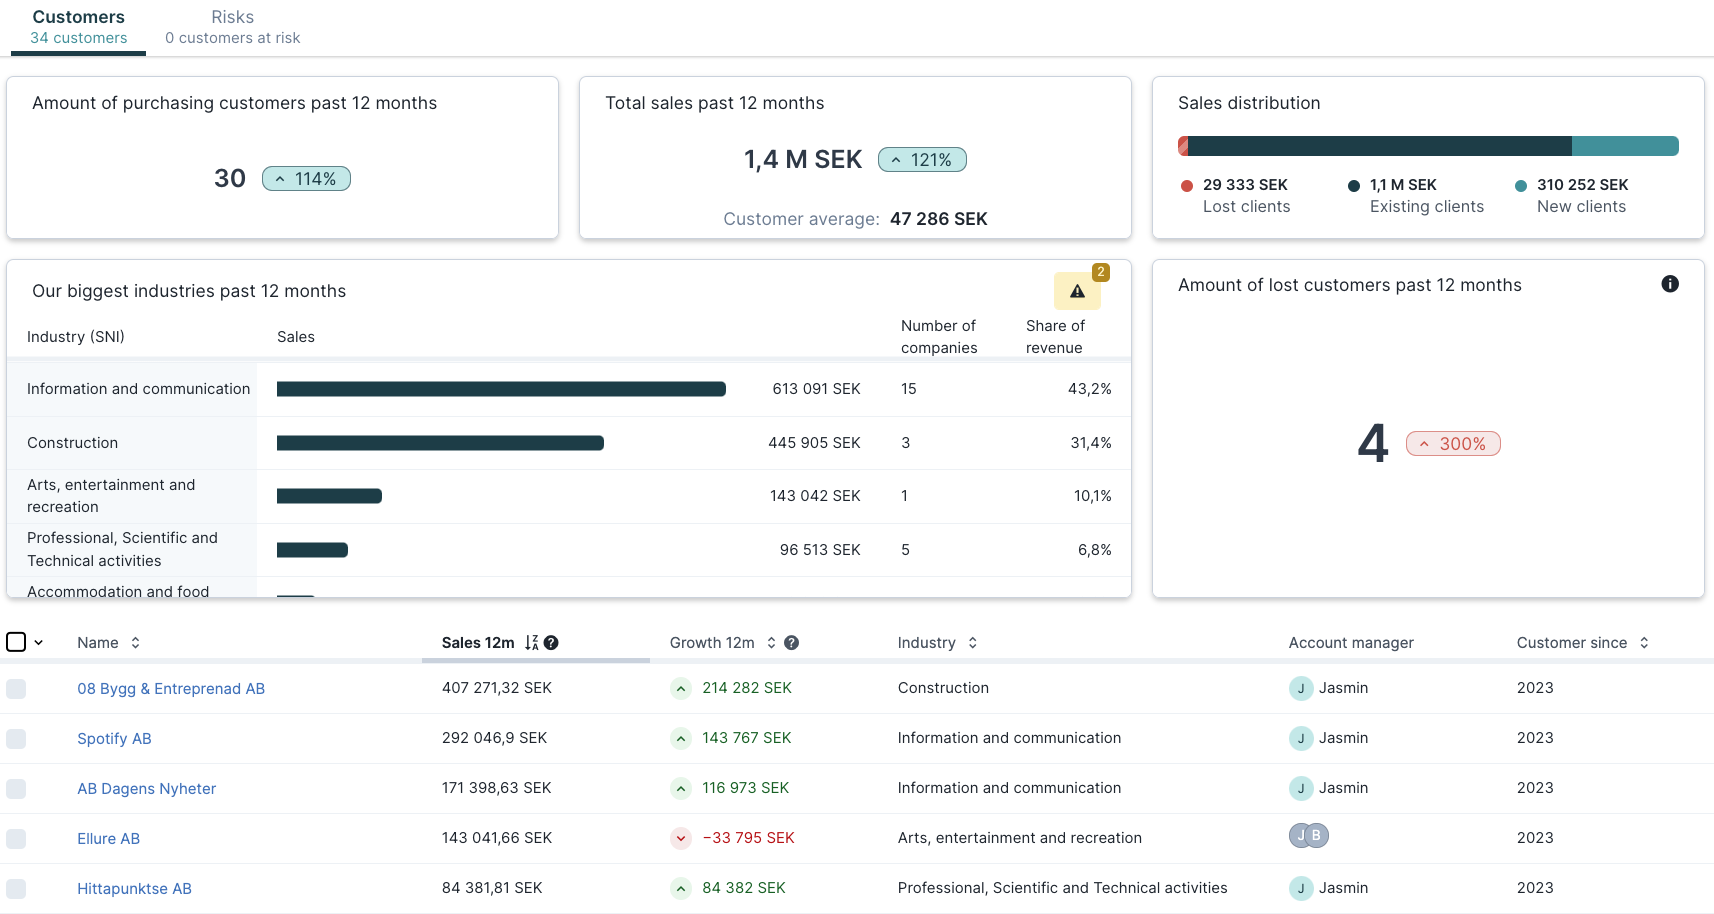This screenshot has height=914, width=1714.
Task: Click Jasmin avatar in Hittapunktse AB row
Action: [x=1301, y=888]
